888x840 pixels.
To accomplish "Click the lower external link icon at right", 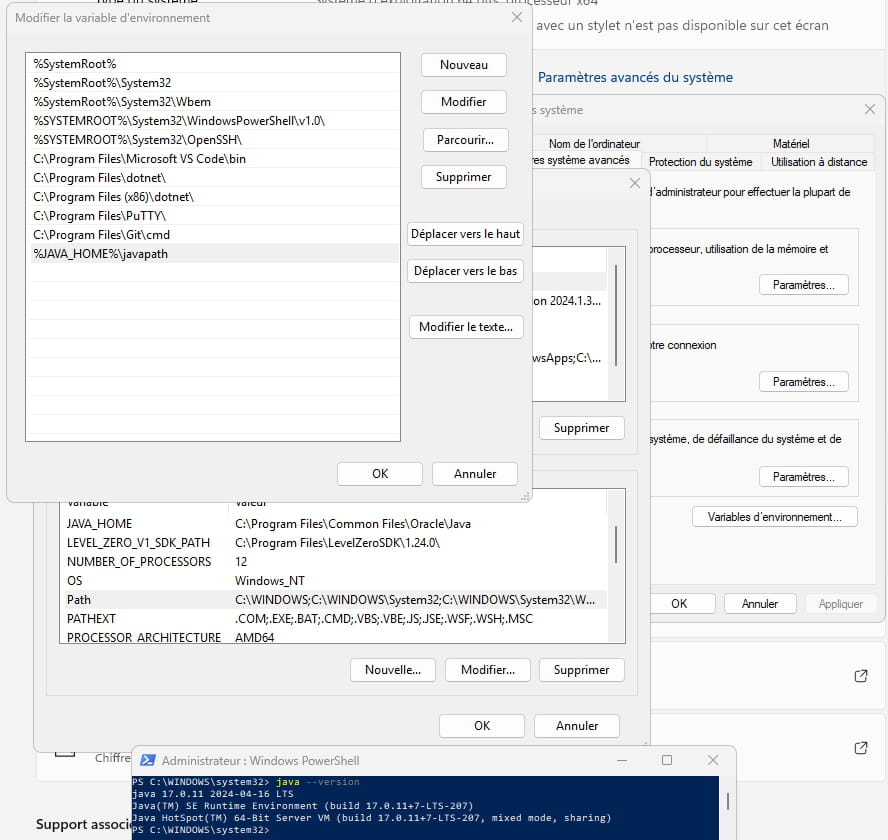I will 860,748.
